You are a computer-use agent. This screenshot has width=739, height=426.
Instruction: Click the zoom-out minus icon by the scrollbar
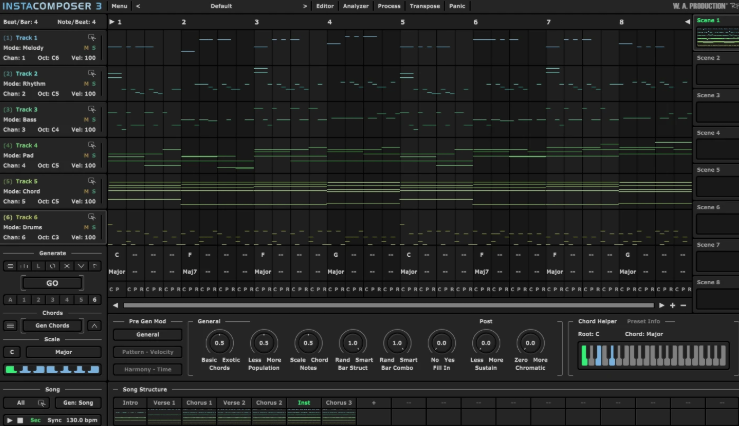pos(683,305)
